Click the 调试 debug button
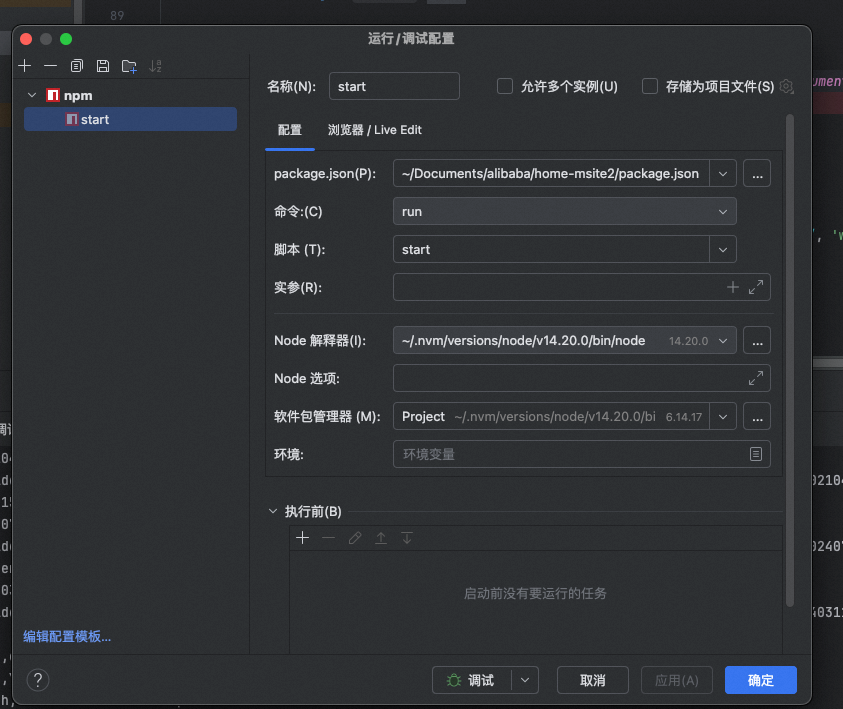 coord(471,681)
